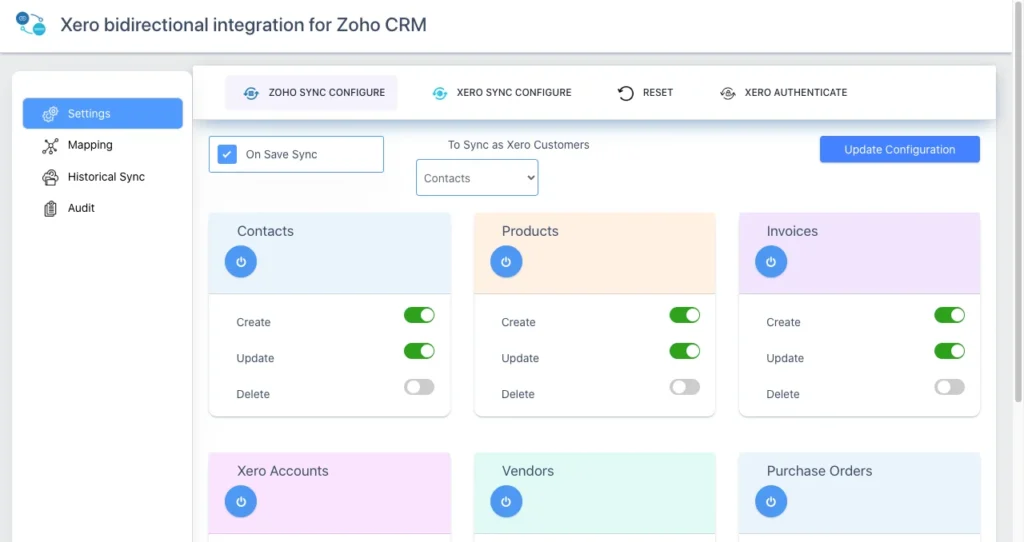
Task: Click the Xero Accounts card heading
Action: coord(283,471)
